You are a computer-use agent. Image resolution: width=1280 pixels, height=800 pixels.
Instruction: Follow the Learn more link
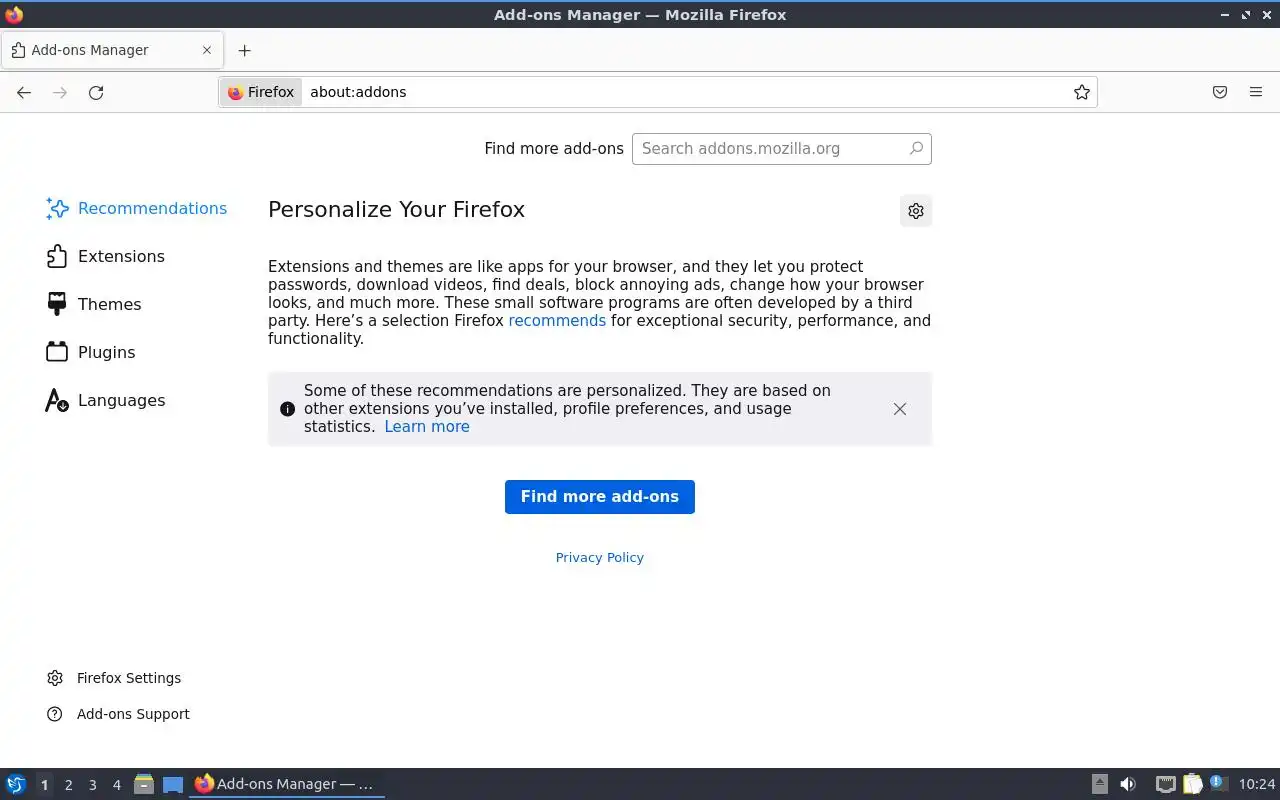[427, 427]
